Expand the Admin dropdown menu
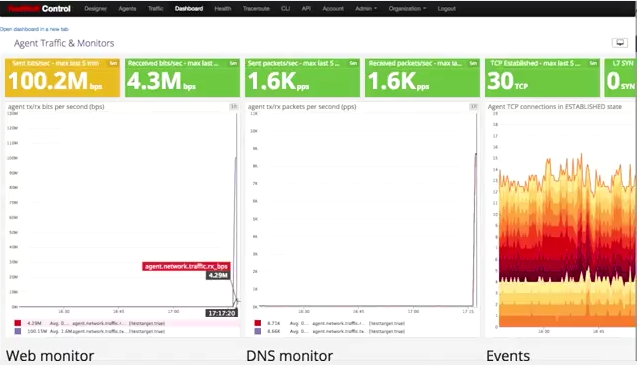The width and height of the screenshot is (637, 365). point(366,9)
